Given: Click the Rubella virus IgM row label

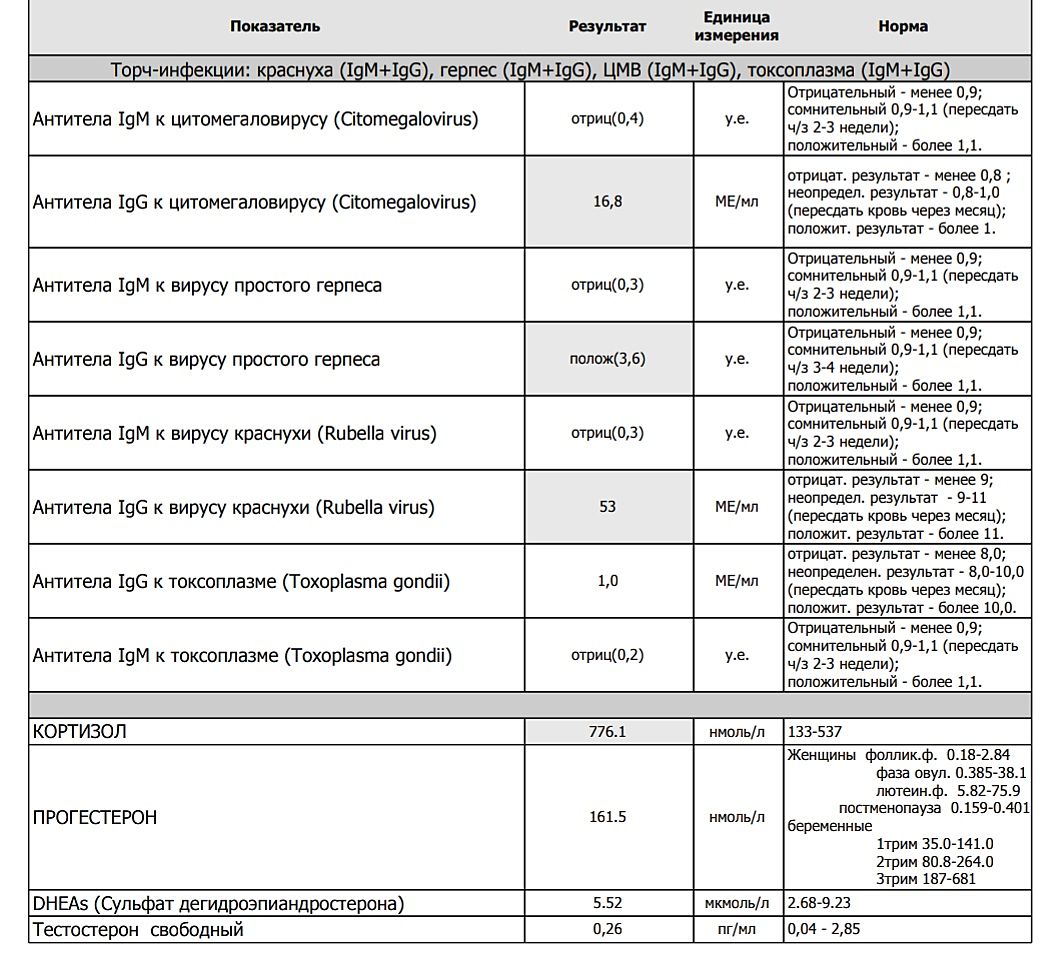Looking at the screenshot, I should point(234,433).
